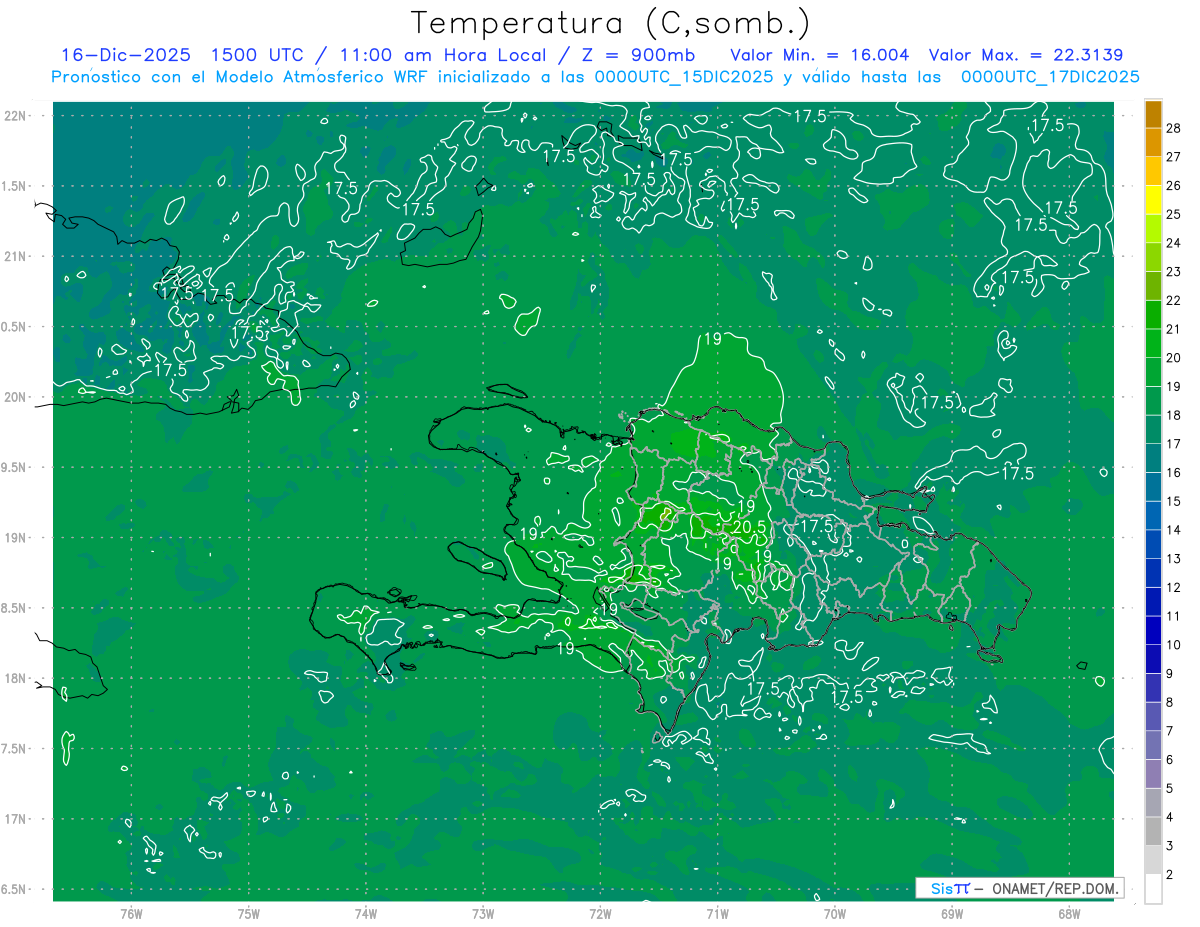Image resolution: width=1200 pixels, height=927 pixels.
Task: Click the dark orange swatch above 28
Action: click(1153, 114)
